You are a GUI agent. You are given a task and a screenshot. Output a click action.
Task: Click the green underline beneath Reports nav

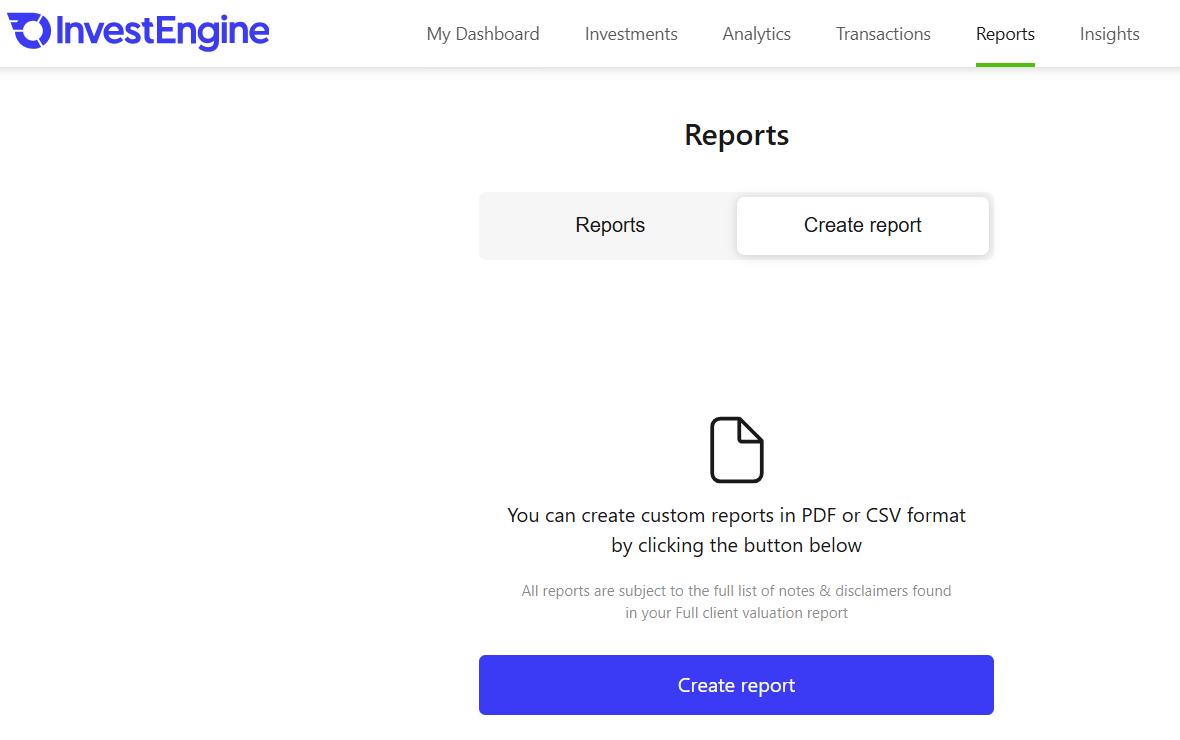point(1005,64)
